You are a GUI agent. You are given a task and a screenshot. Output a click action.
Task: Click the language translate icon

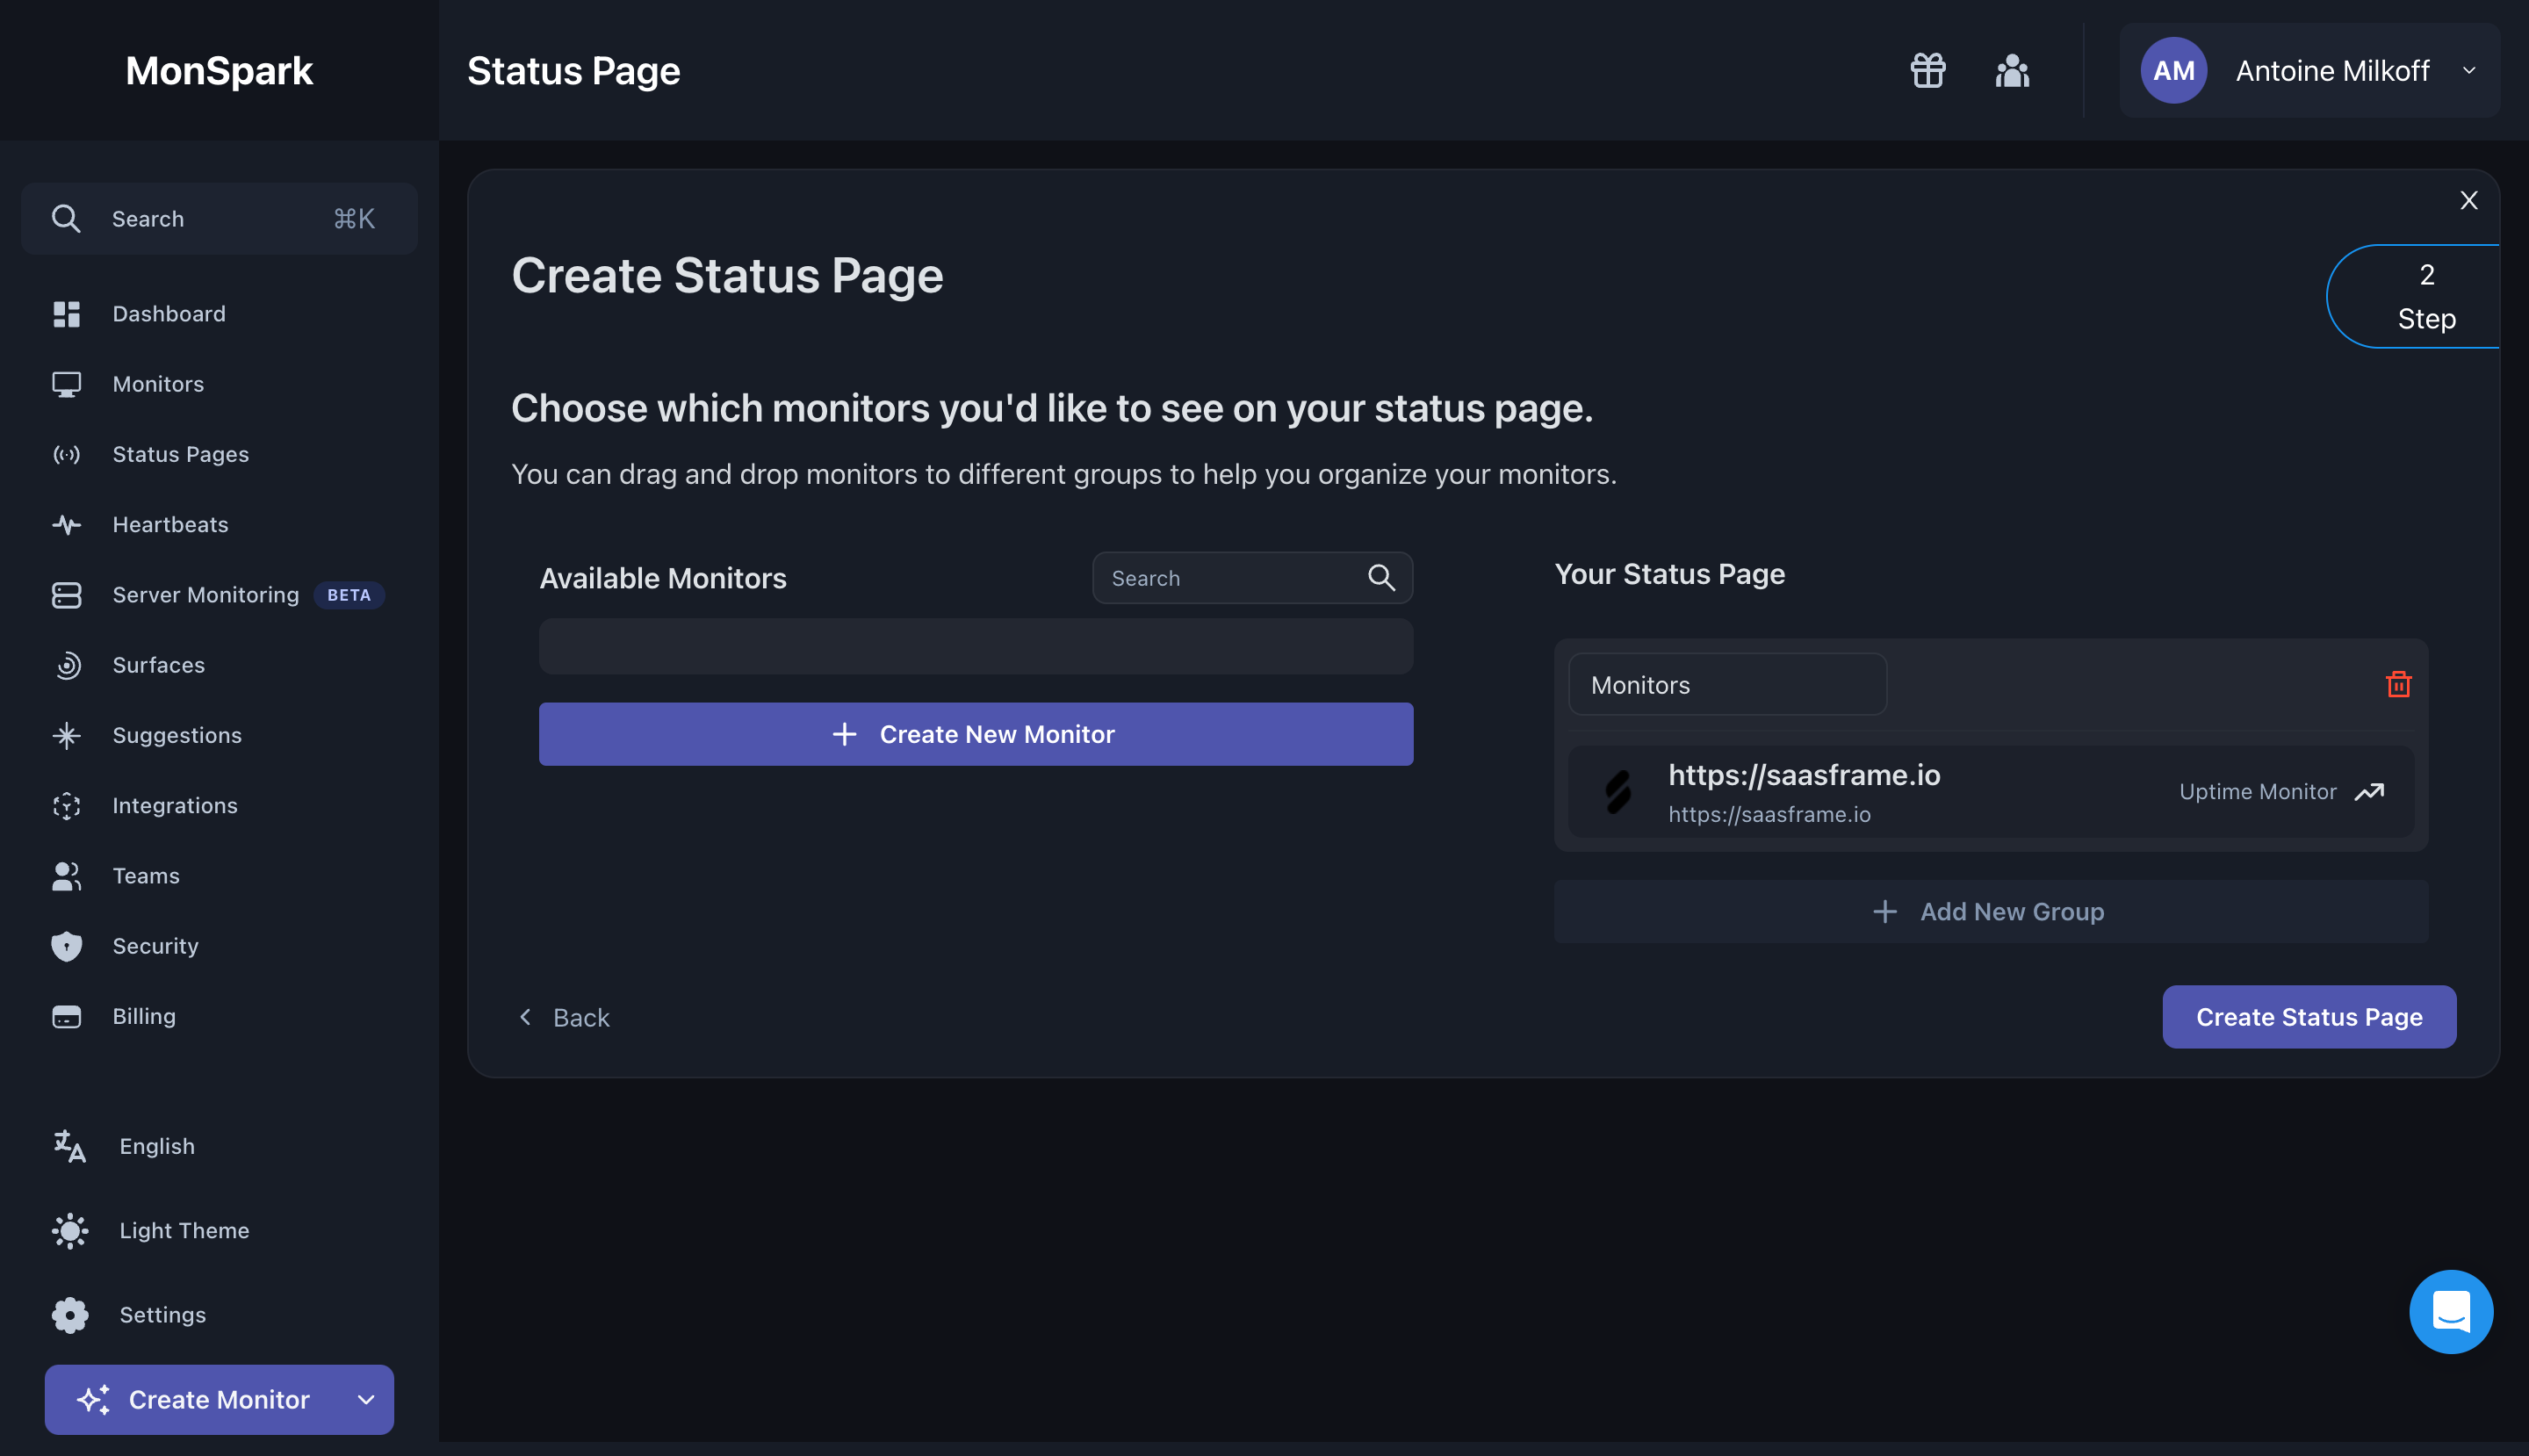(x=70, y=1146)
